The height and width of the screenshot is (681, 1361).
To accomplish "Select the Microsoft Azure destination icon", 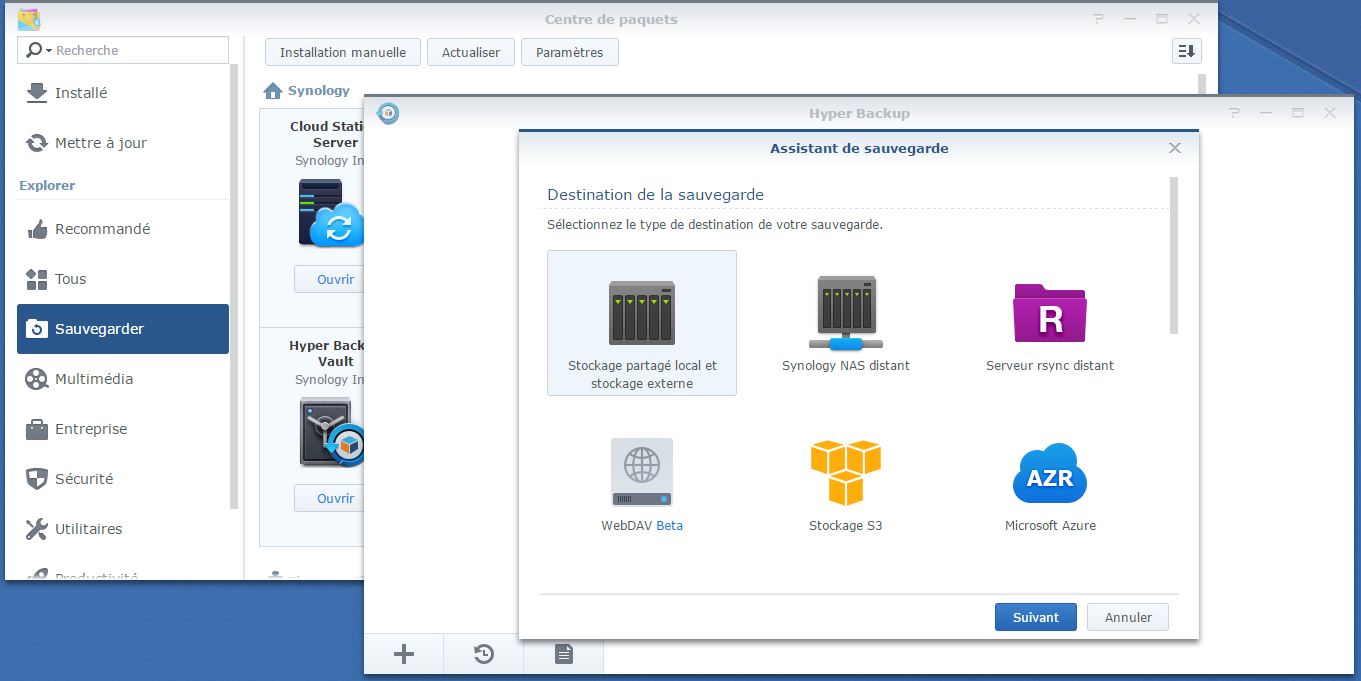I will (1049, 474).
